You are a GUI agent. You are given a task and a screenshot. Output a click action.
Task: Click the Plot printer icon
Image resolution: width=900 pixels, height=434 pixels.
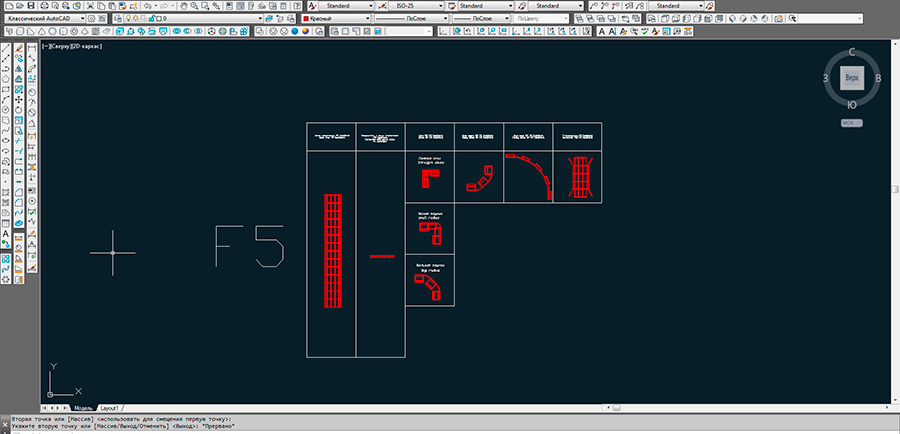(44, 5)
